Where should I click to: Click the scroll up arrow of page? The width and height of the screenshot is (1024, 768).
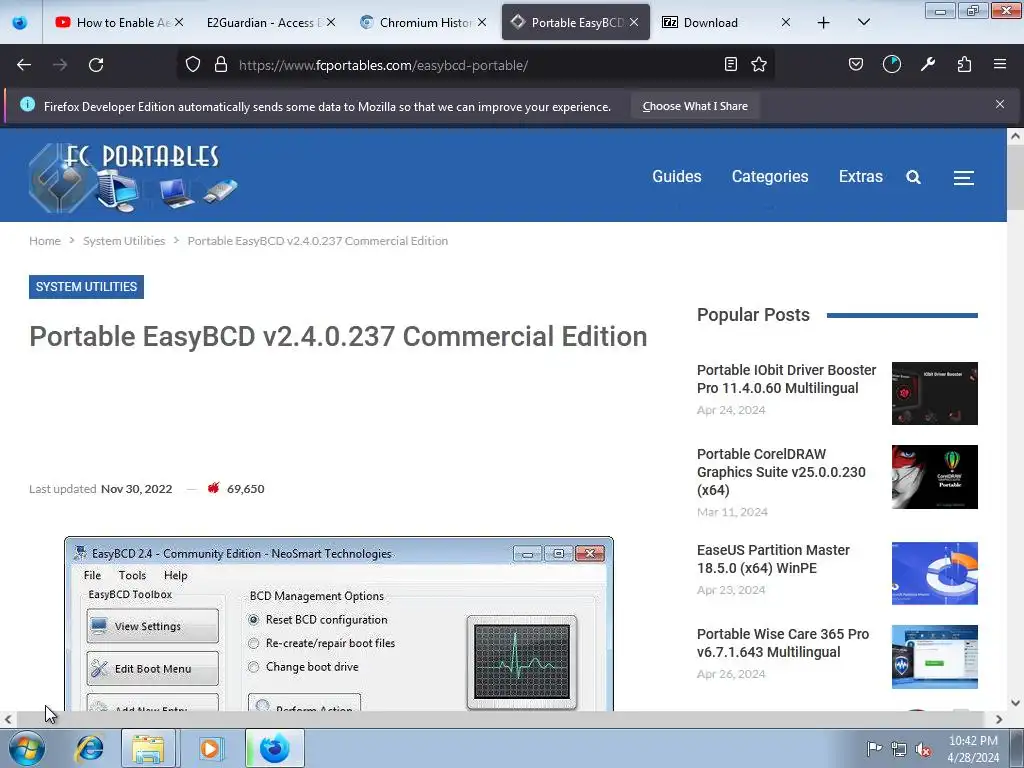click(x=1015, y=136)
